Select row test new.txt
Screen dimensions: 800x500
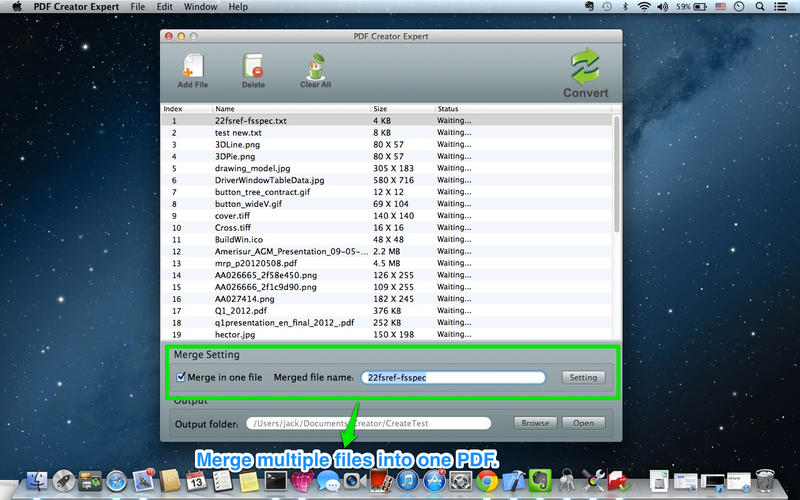(387, 133)
